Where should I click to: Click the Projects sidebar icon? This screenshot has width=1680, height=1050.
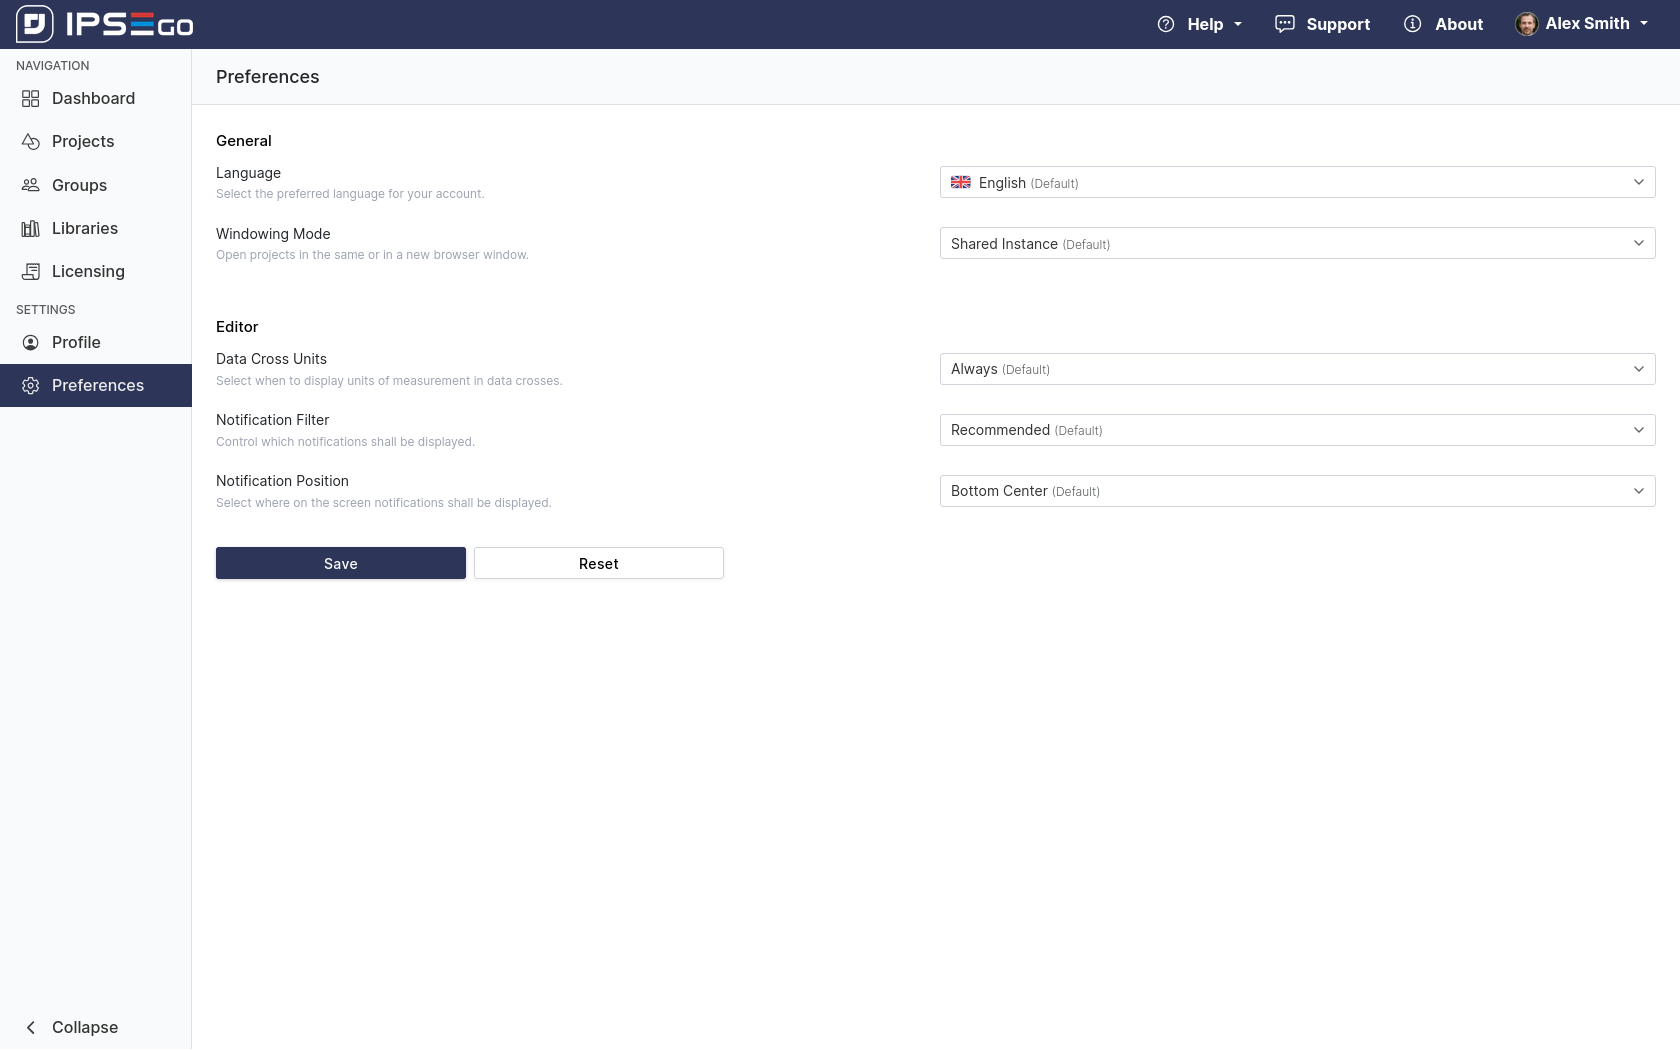click(31, 142)
